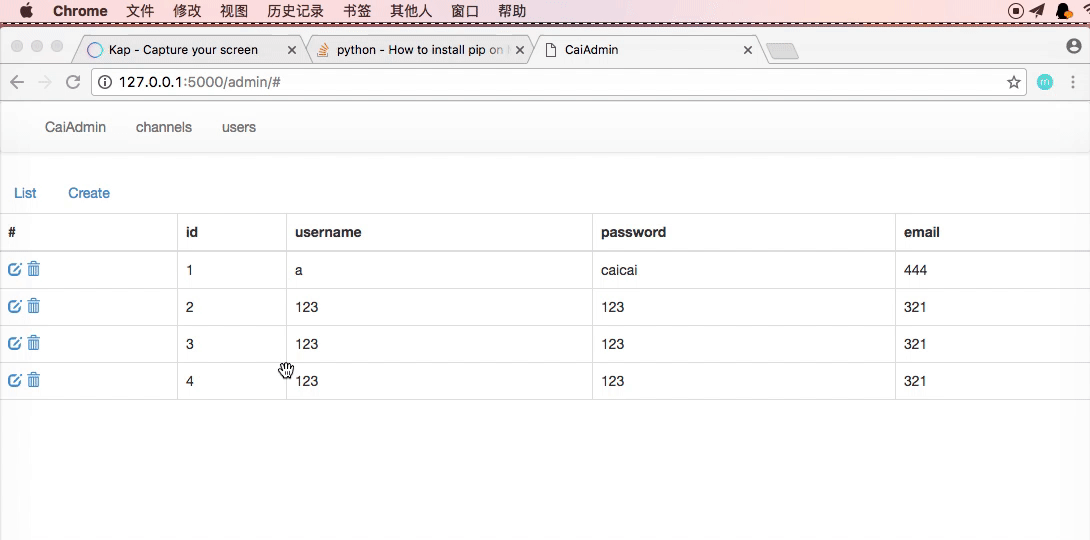The width and height of the screenshot is (1090, 540).
Task: Open the Chrome profile avatar icon
Action: (1073, 47)
